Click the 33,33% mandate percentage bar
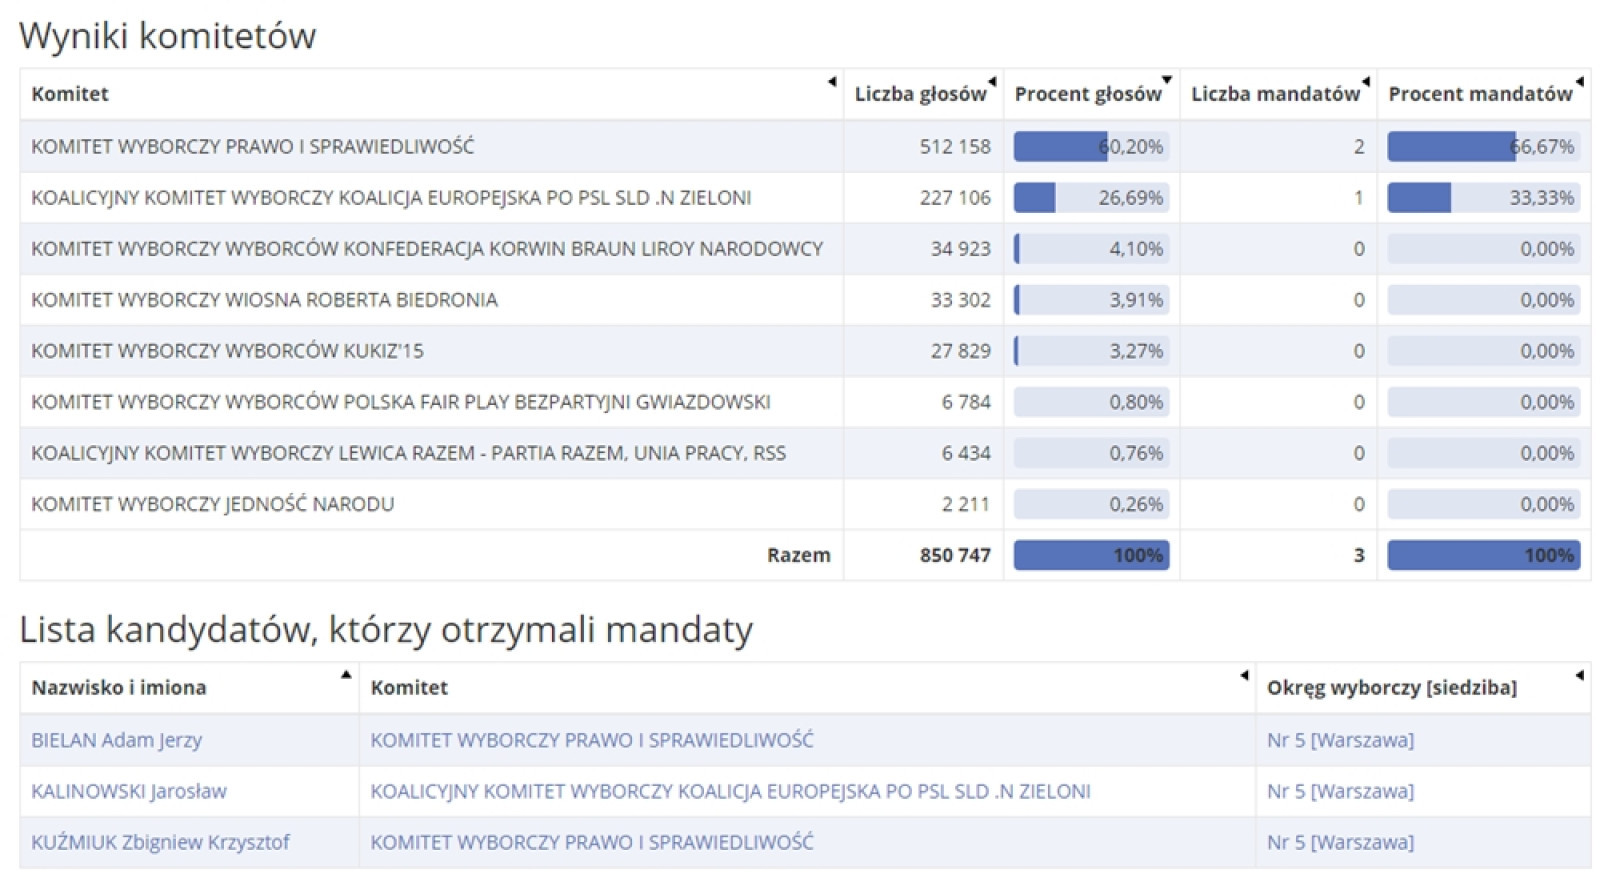 tap(1484, 197)
